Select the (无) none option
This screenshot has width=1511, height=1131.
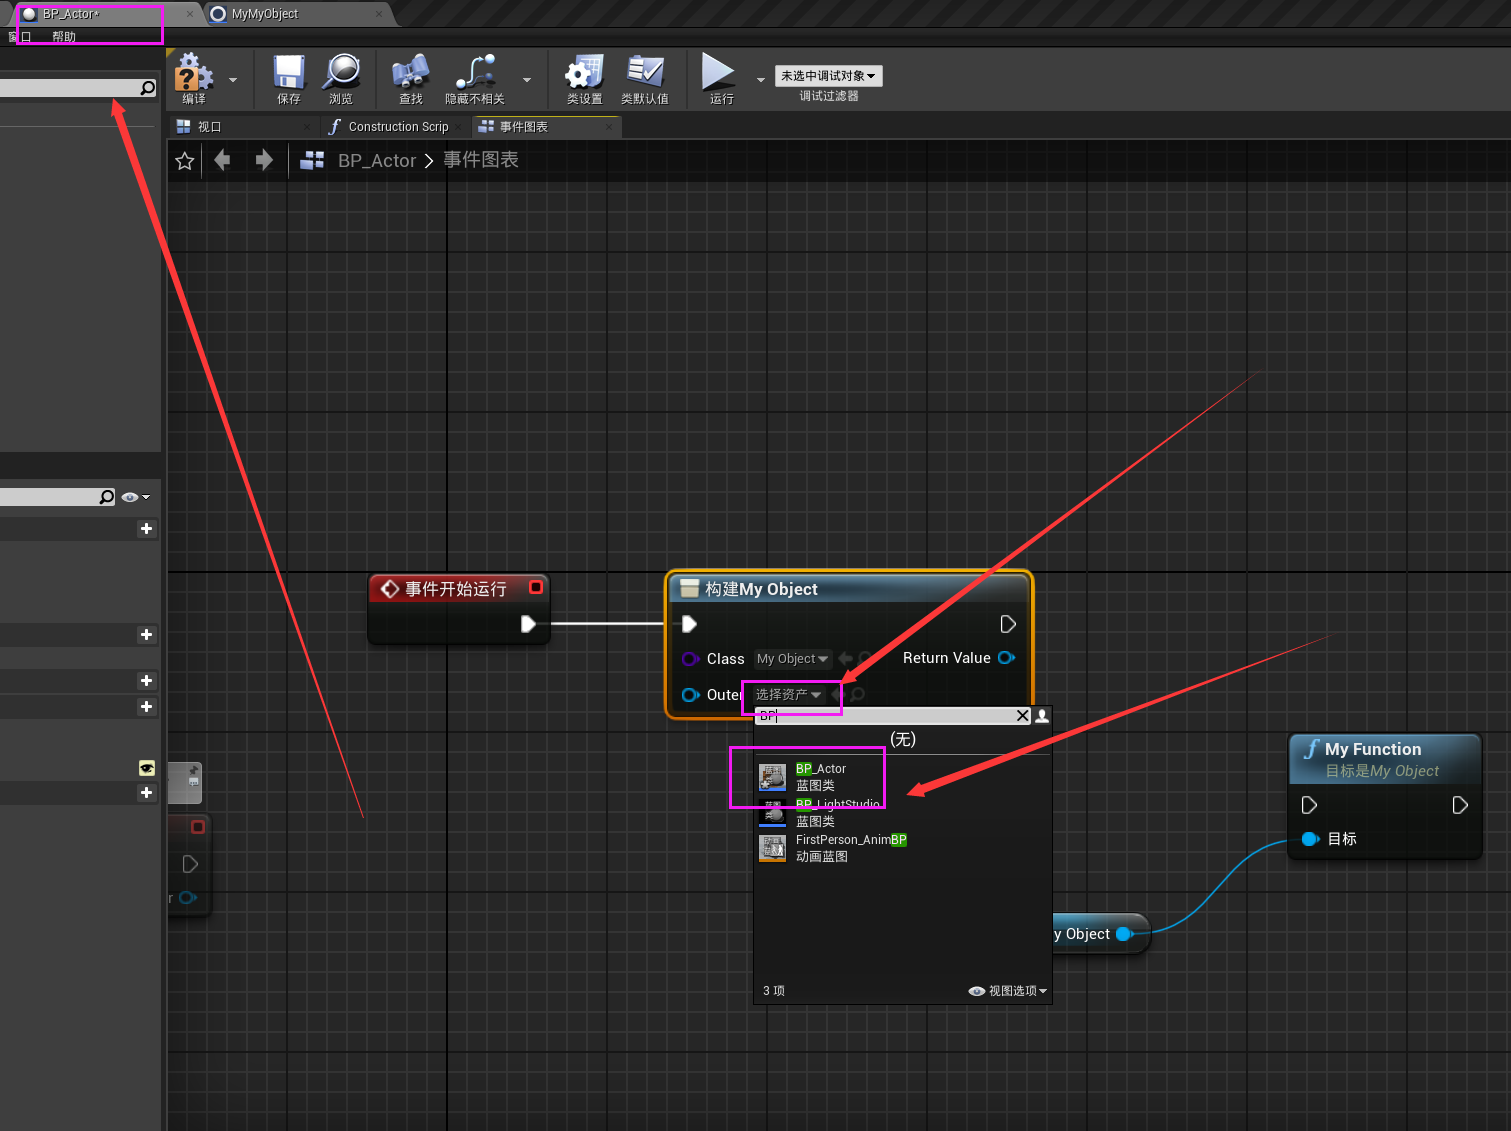click(x=903, y=739)
